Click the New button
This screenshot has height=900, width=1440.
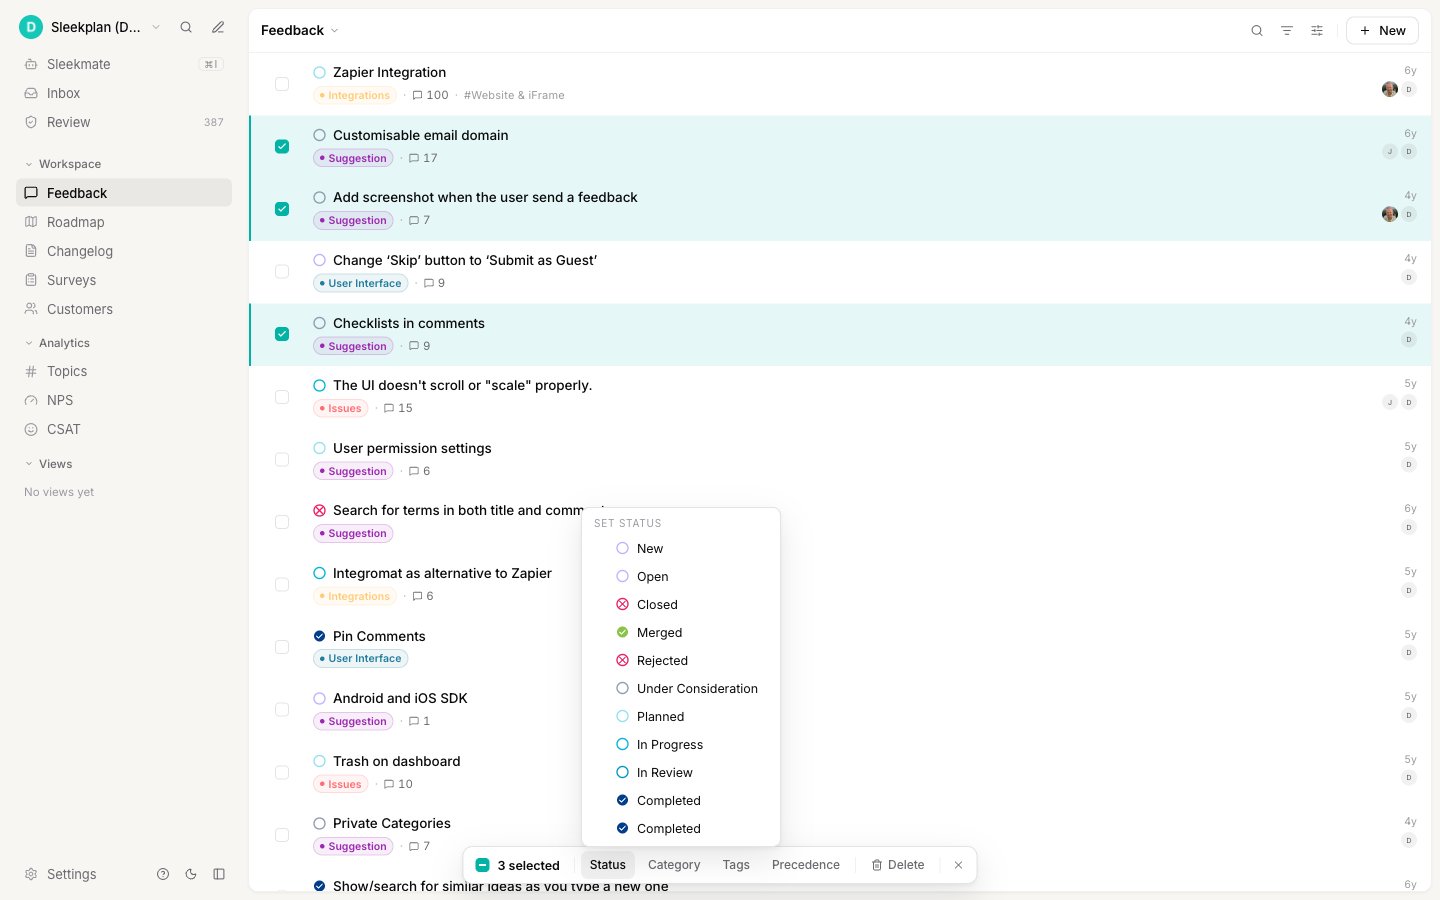click(x=1382, y=31)
